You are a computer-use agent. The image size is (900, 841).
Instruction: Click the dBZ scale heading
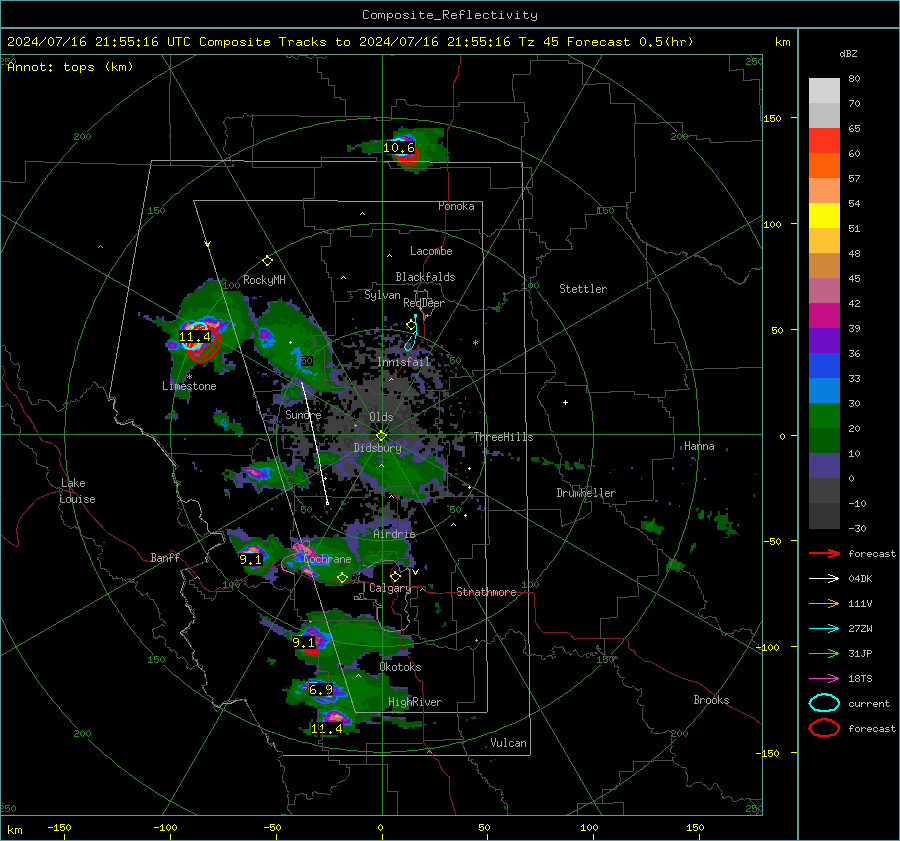848,53
